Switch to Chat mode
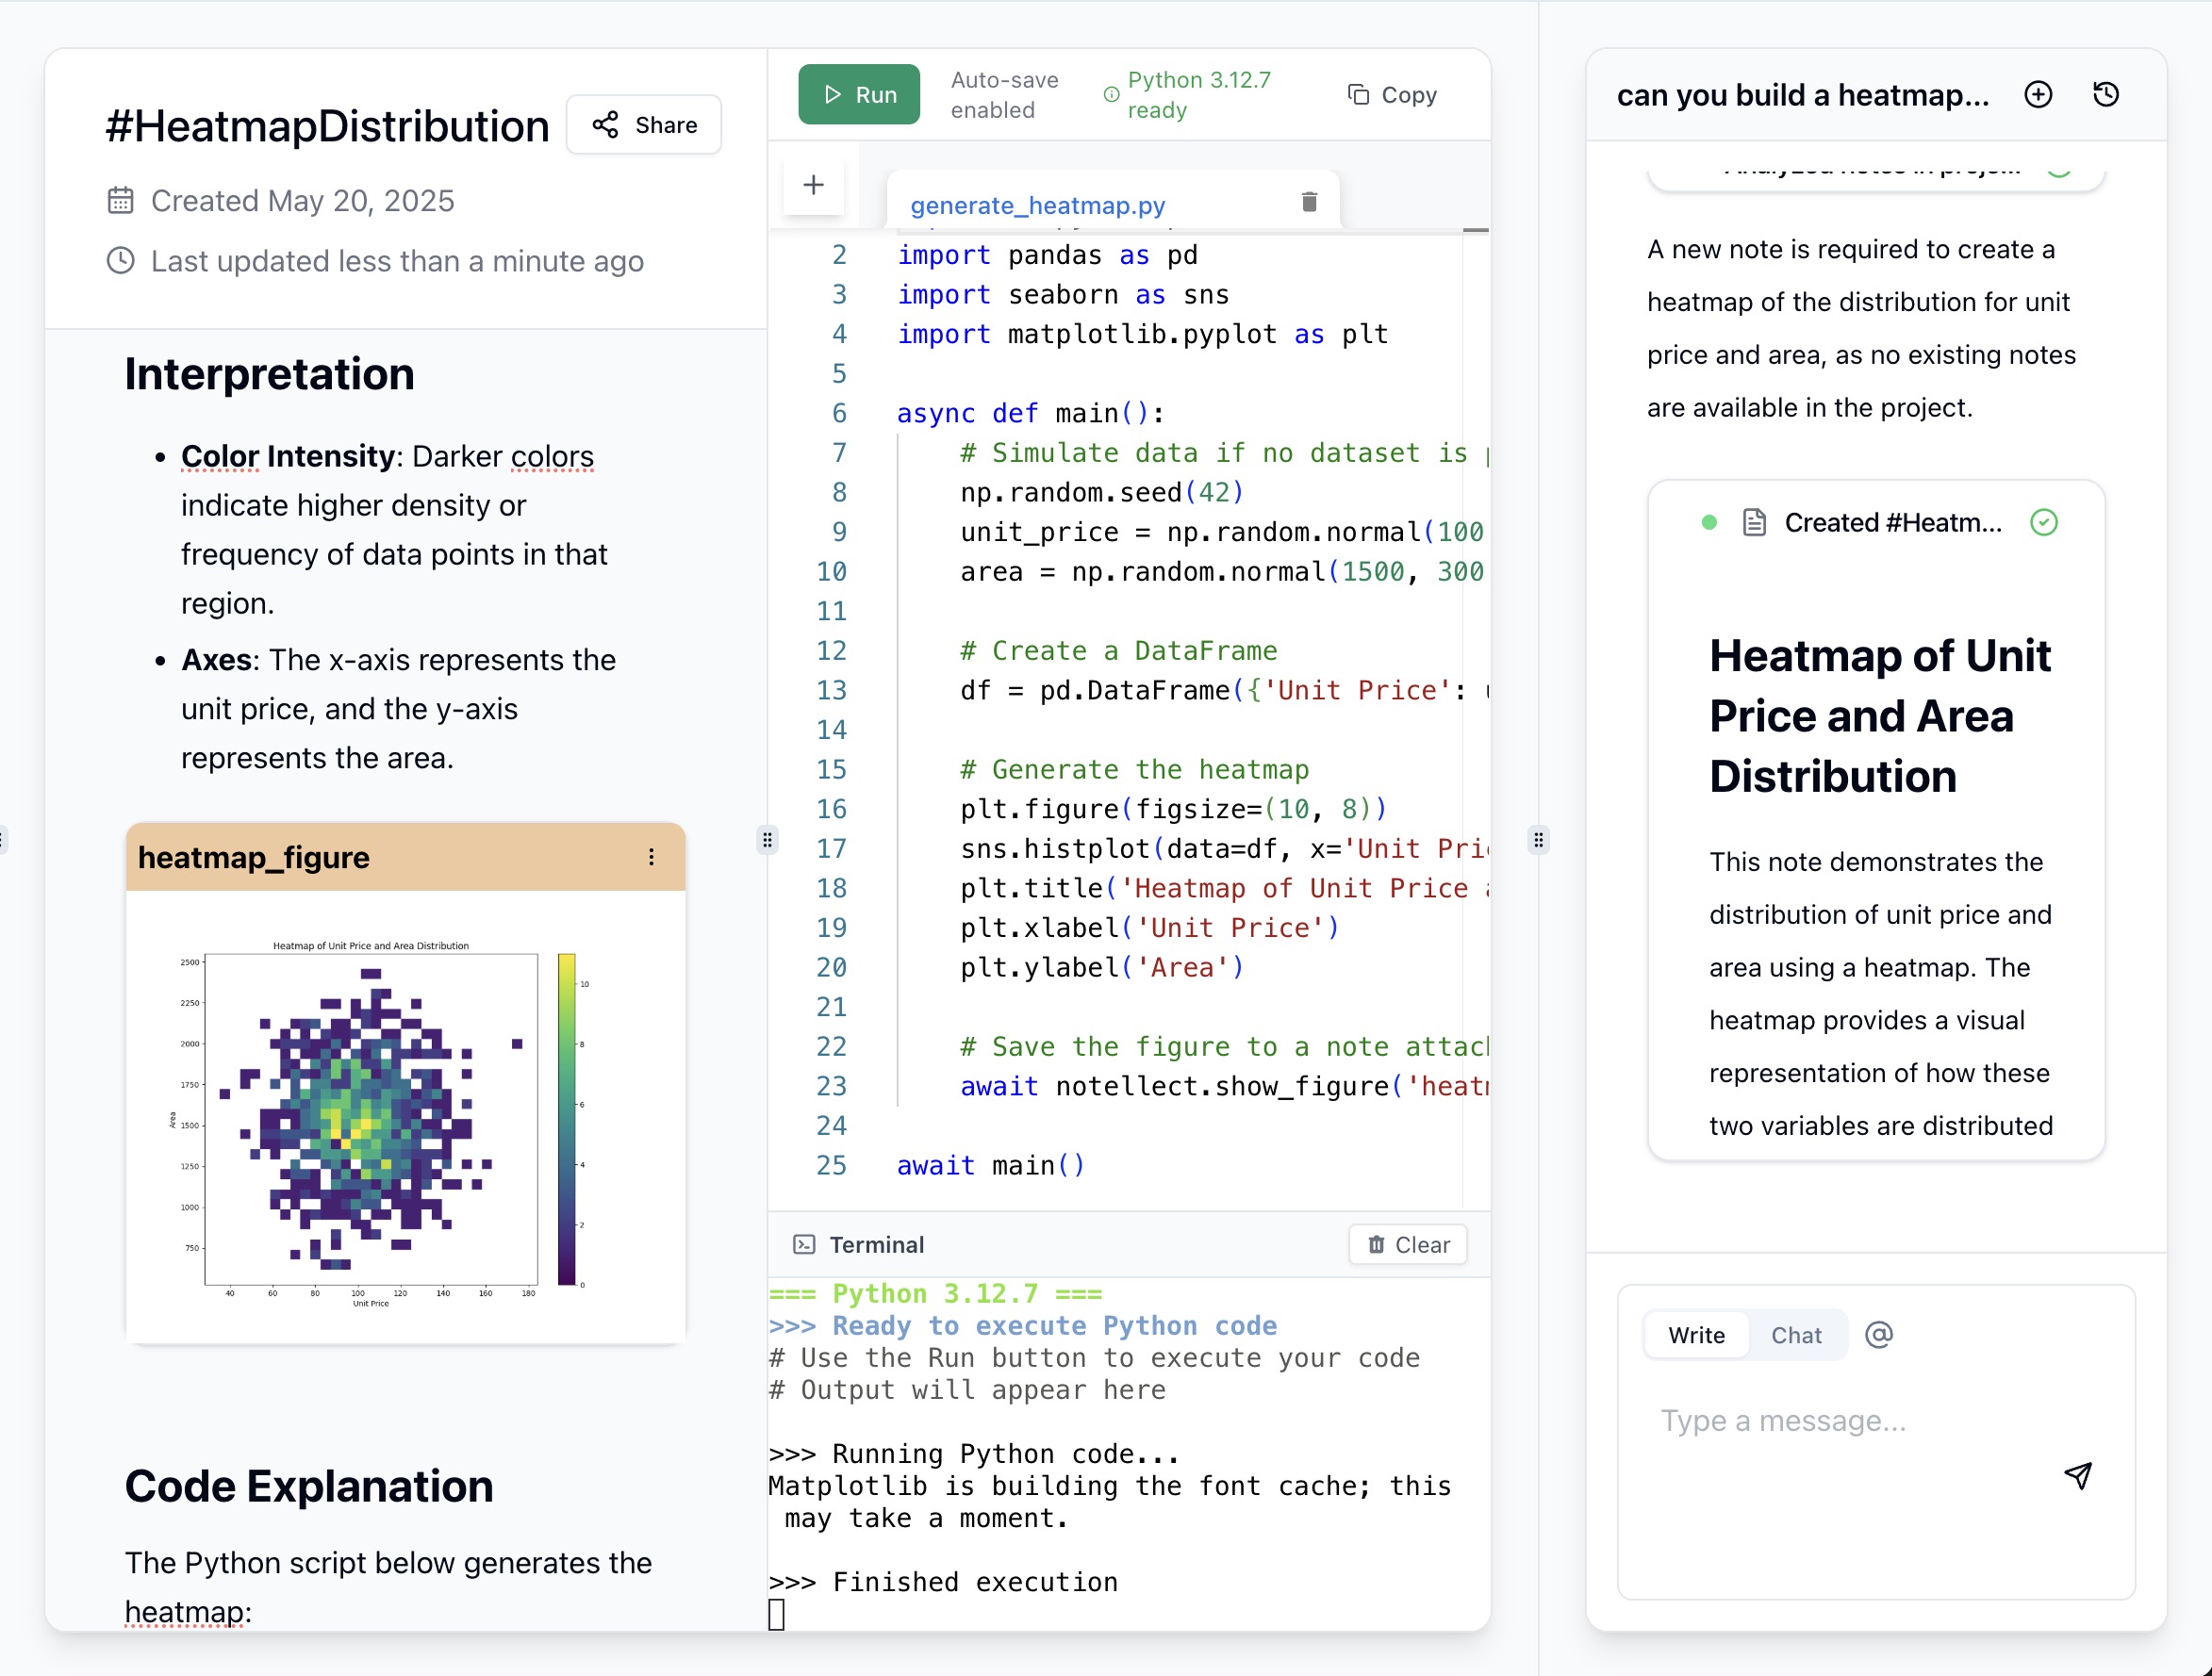This screenshot has width=2212, height=1676. (1797, 1335)
